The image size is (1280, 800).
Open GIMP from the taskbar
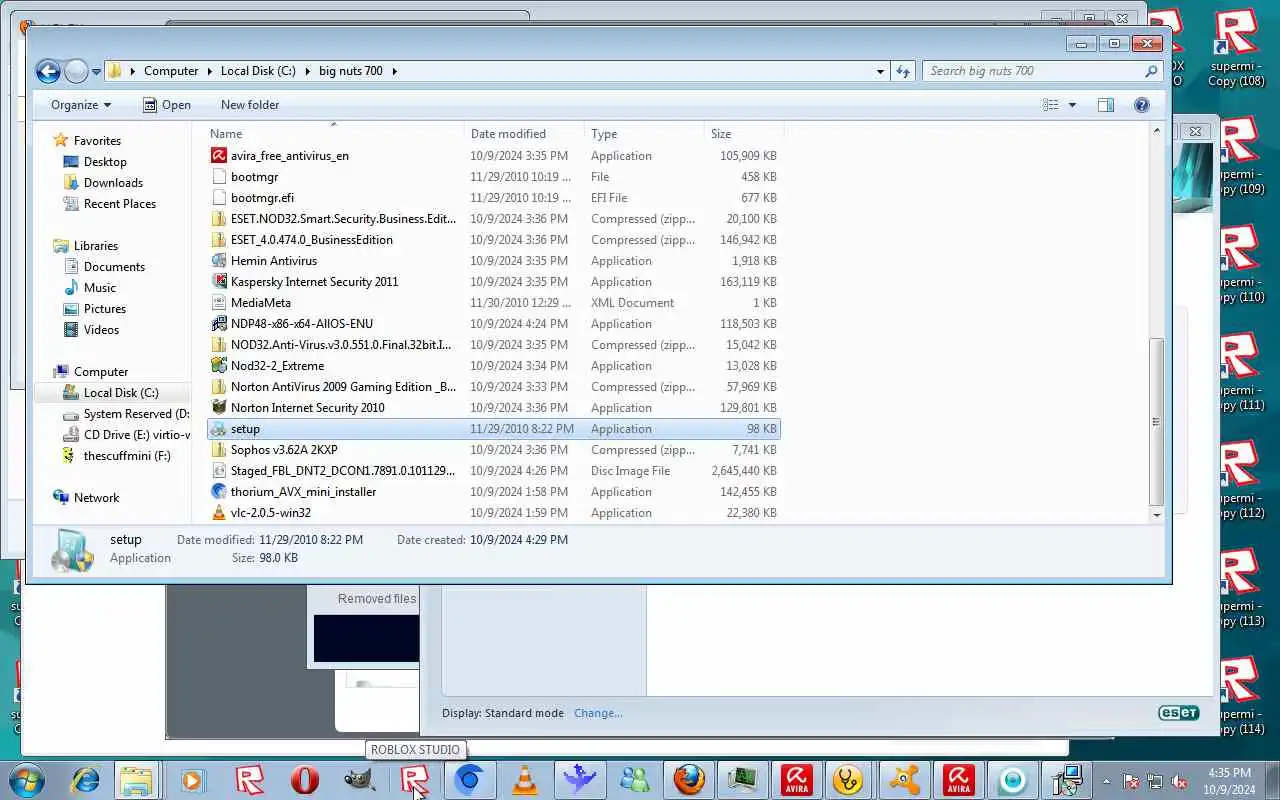click(359, 780)
